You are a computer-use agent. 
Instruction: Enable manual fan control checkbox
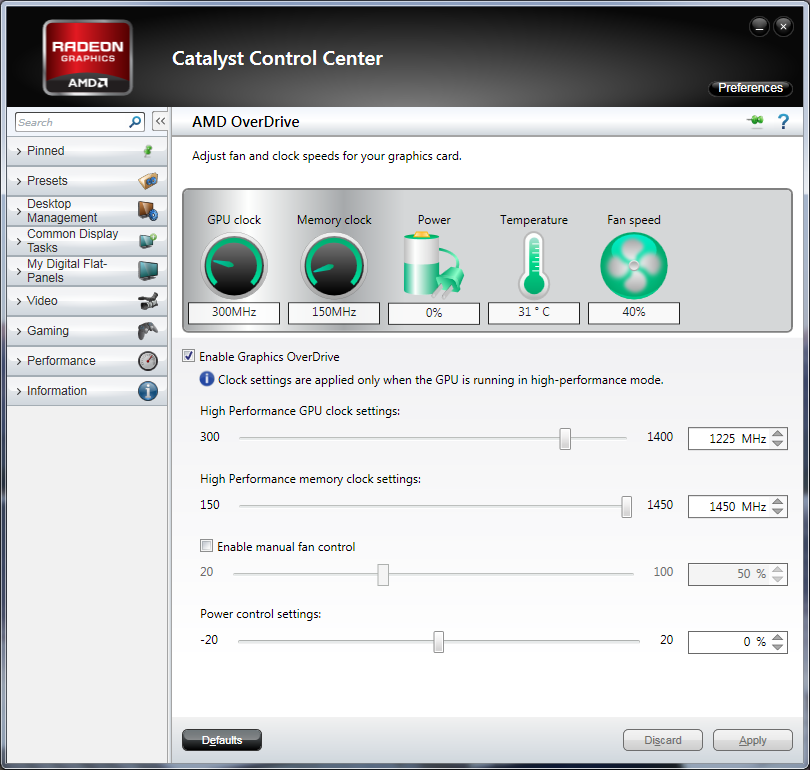[x=206, y=545]
